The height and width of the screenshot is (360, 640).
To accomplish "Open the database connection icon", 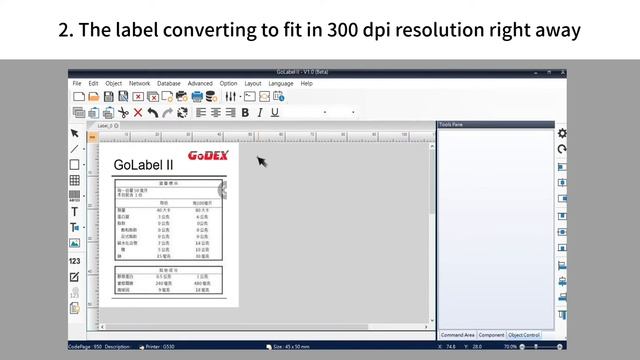I will point(211,97).
